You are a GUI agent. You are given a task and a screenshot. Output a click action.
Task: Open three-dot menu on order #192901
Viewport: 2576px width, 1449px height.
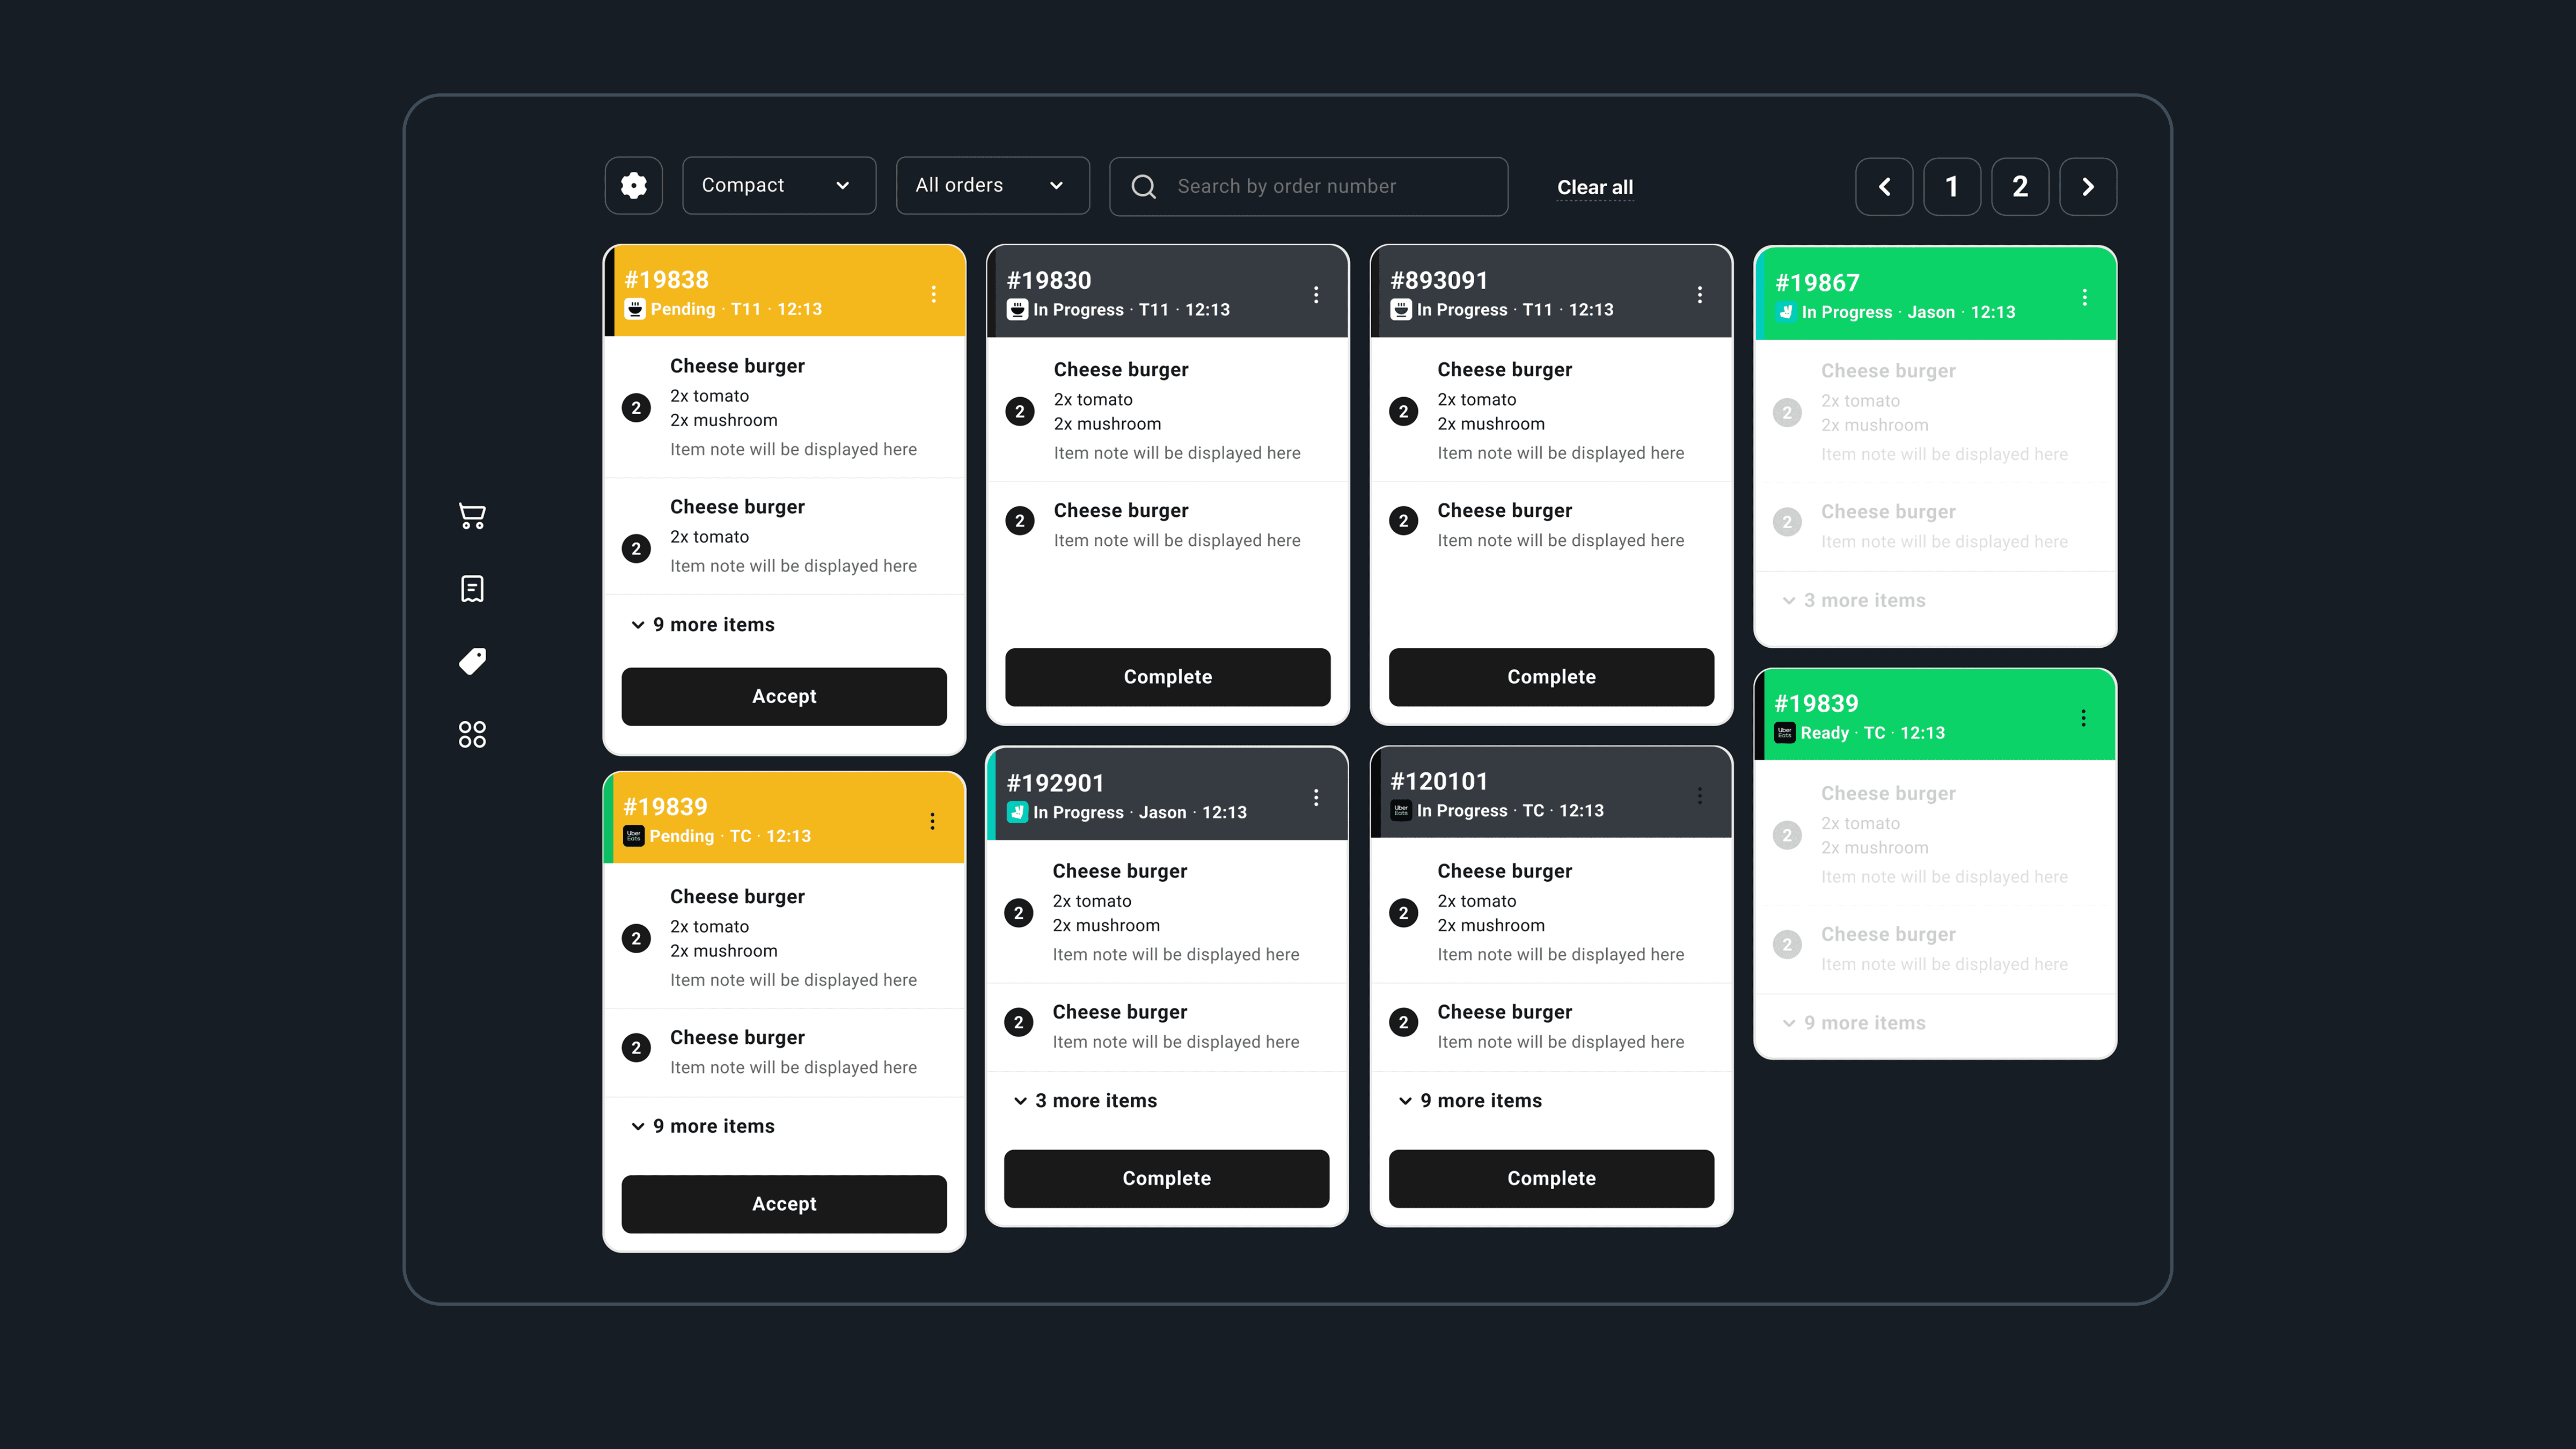[x=1316, y=797]
